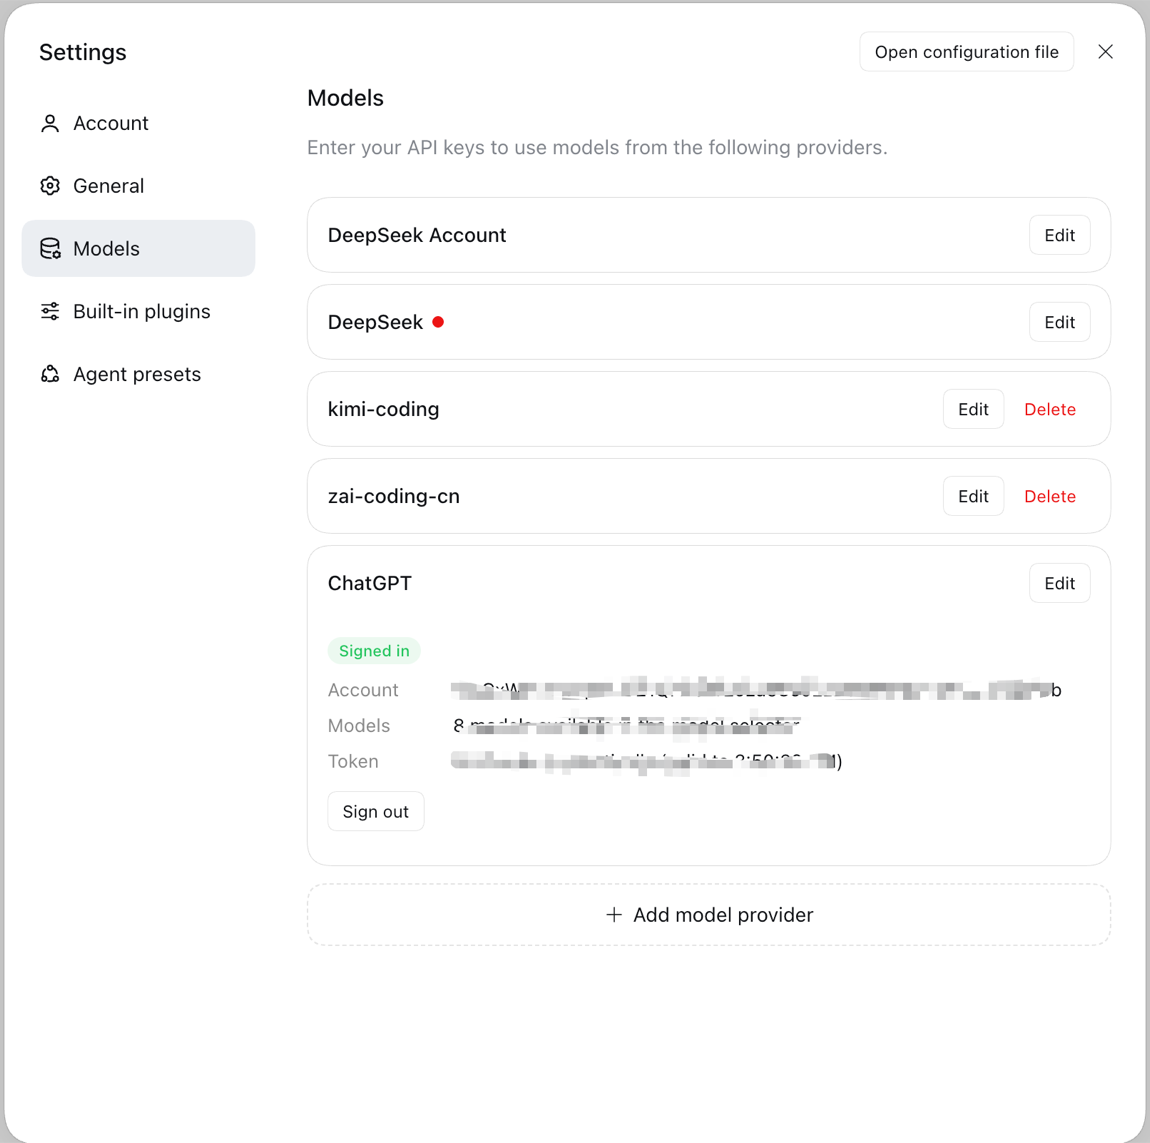The width and height of the screenshot is (1150, 1143).
Task: Close the Settings dialog with X
Action: click(1105, 51)
